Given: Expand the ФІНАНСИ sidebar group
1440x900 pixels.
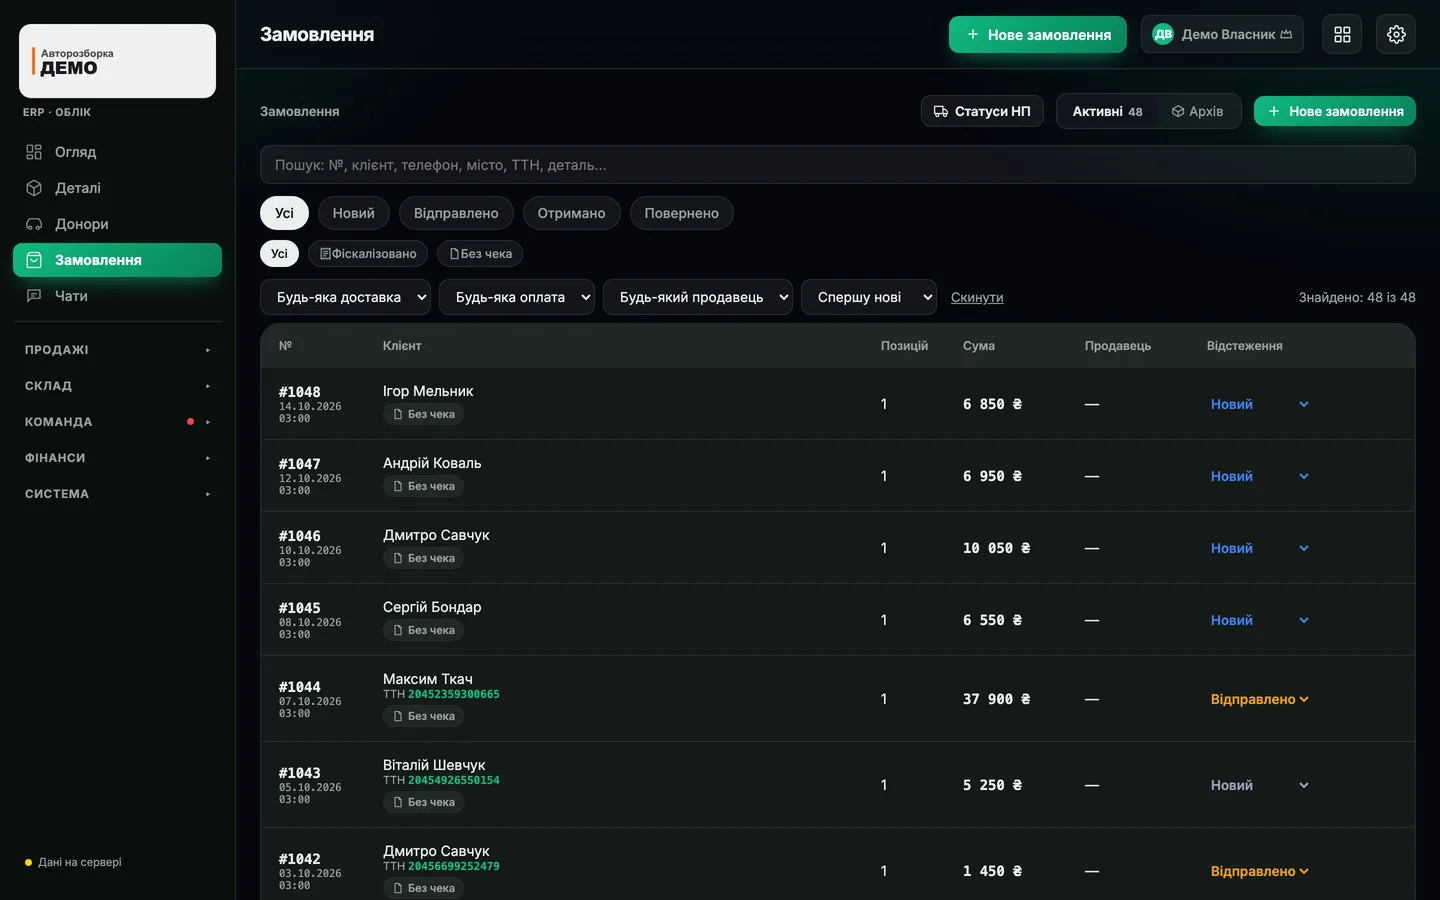Looking at the screenshot, I should click(117, 458).
